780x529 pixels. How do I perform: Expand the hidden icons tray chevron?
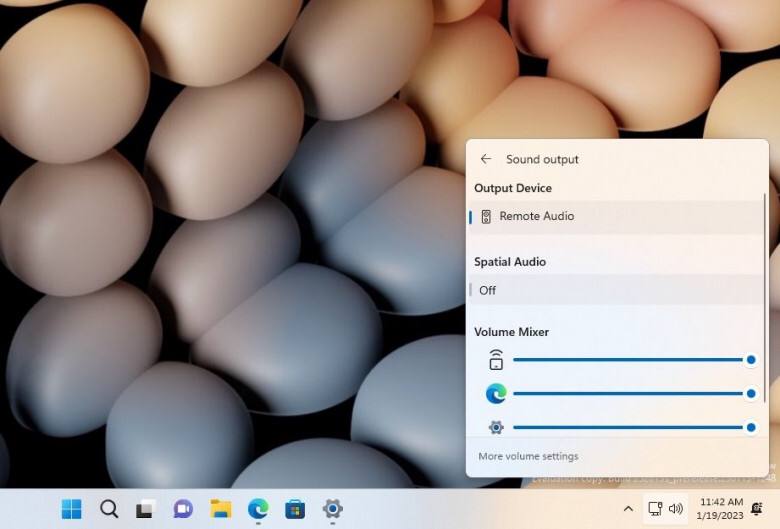pos(628,509)
